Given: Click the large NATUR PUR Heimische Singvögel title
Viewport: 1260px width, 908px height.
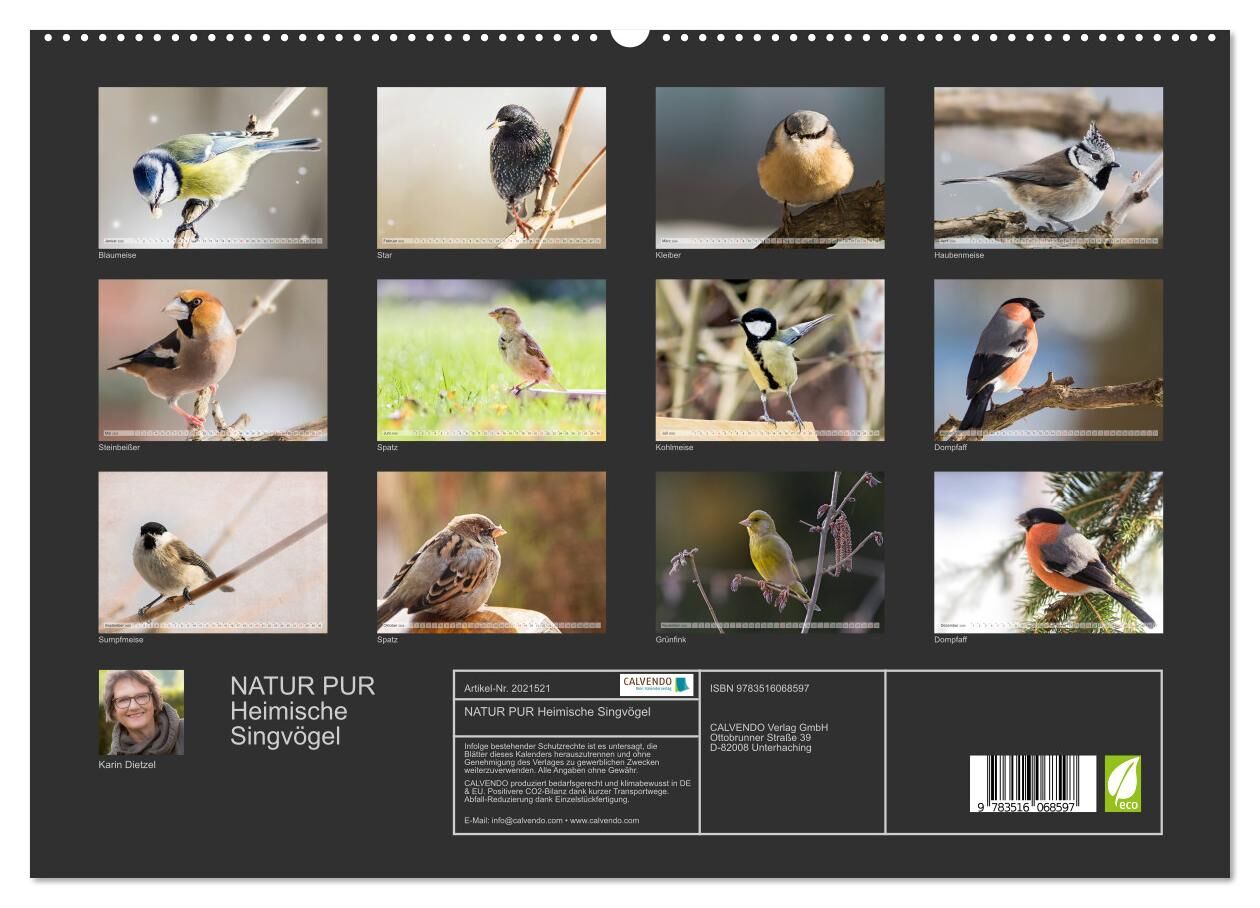Looking at the screenshot, I should pos(302,711).
